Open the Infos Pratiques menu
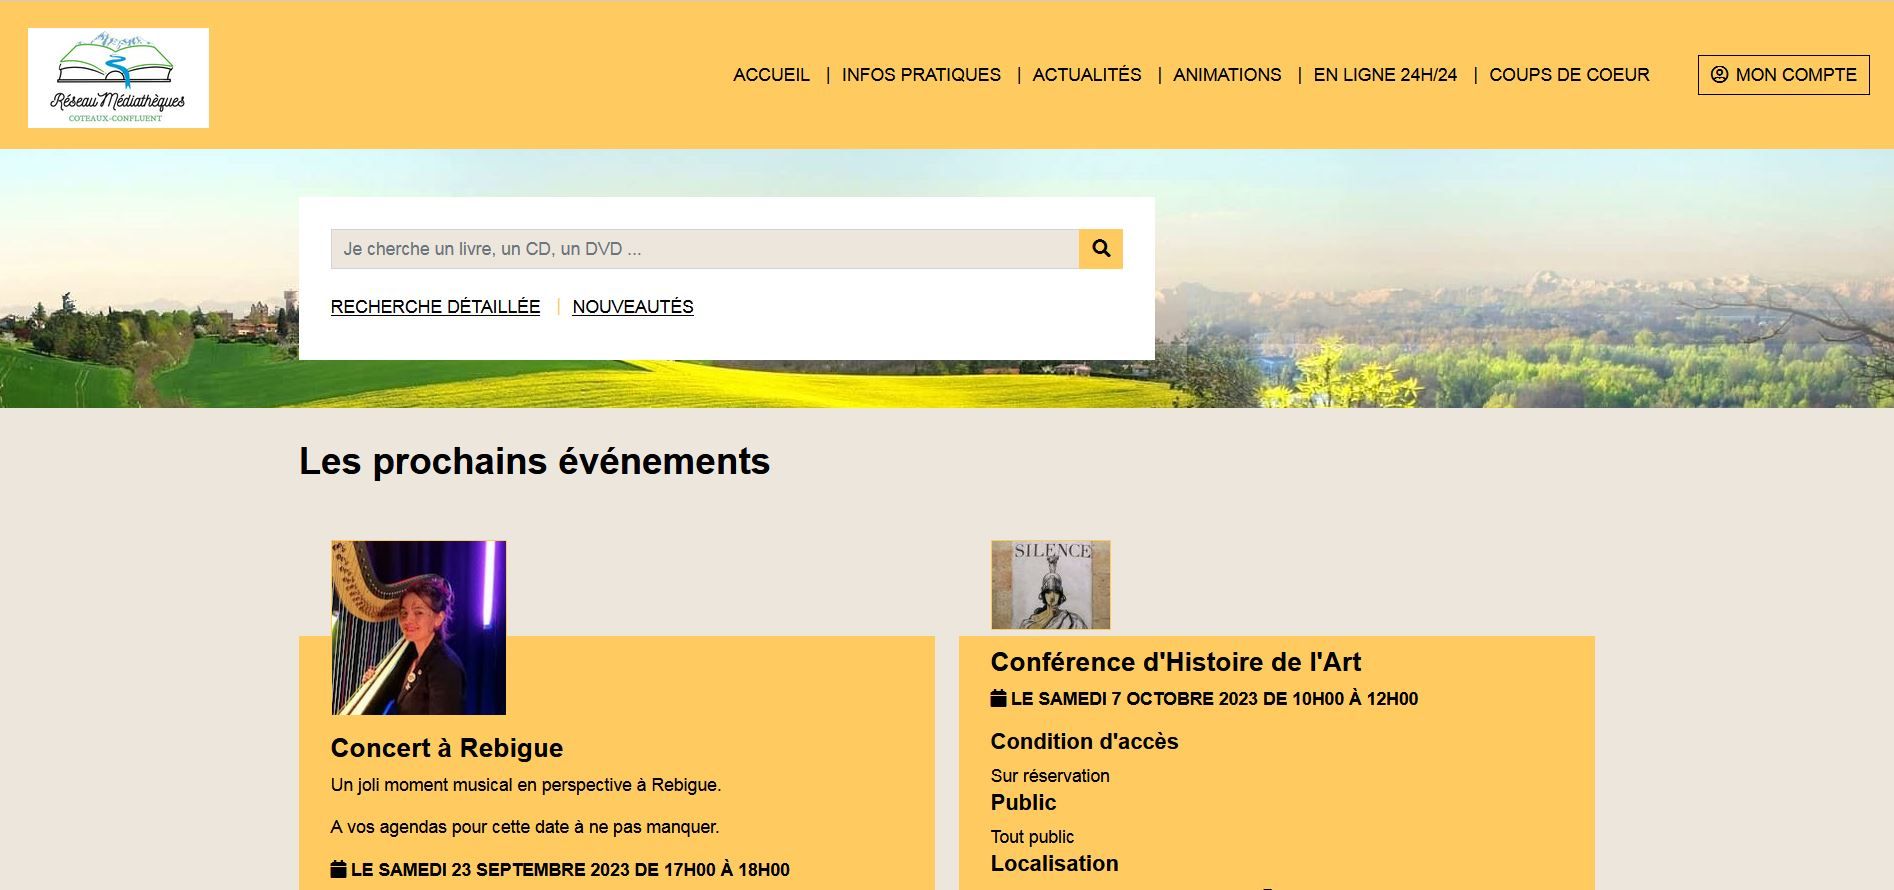 (921, 75)
